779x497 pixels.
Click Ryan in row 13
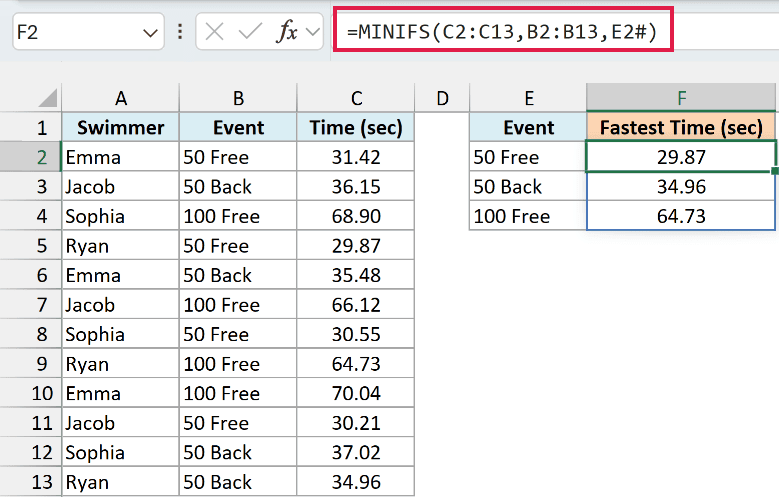(x=120, y=482)
